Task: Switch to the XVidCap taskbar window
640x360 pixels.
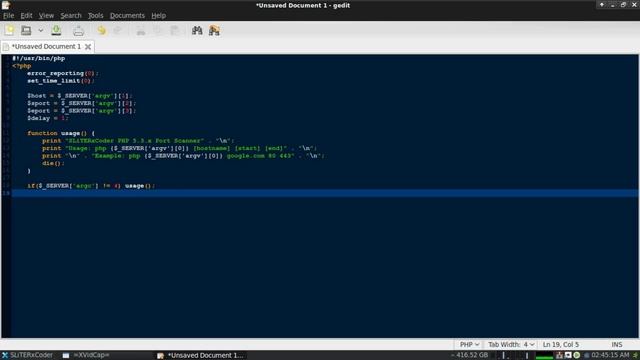Action: pyautogui.click(x=86, y=355)
